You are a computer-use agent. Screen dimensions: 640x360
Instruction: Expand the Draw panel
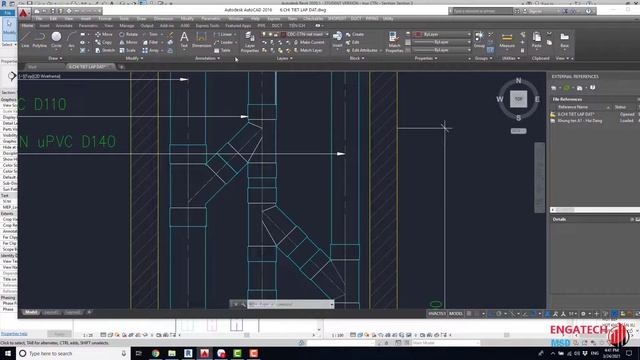(55, 58)
